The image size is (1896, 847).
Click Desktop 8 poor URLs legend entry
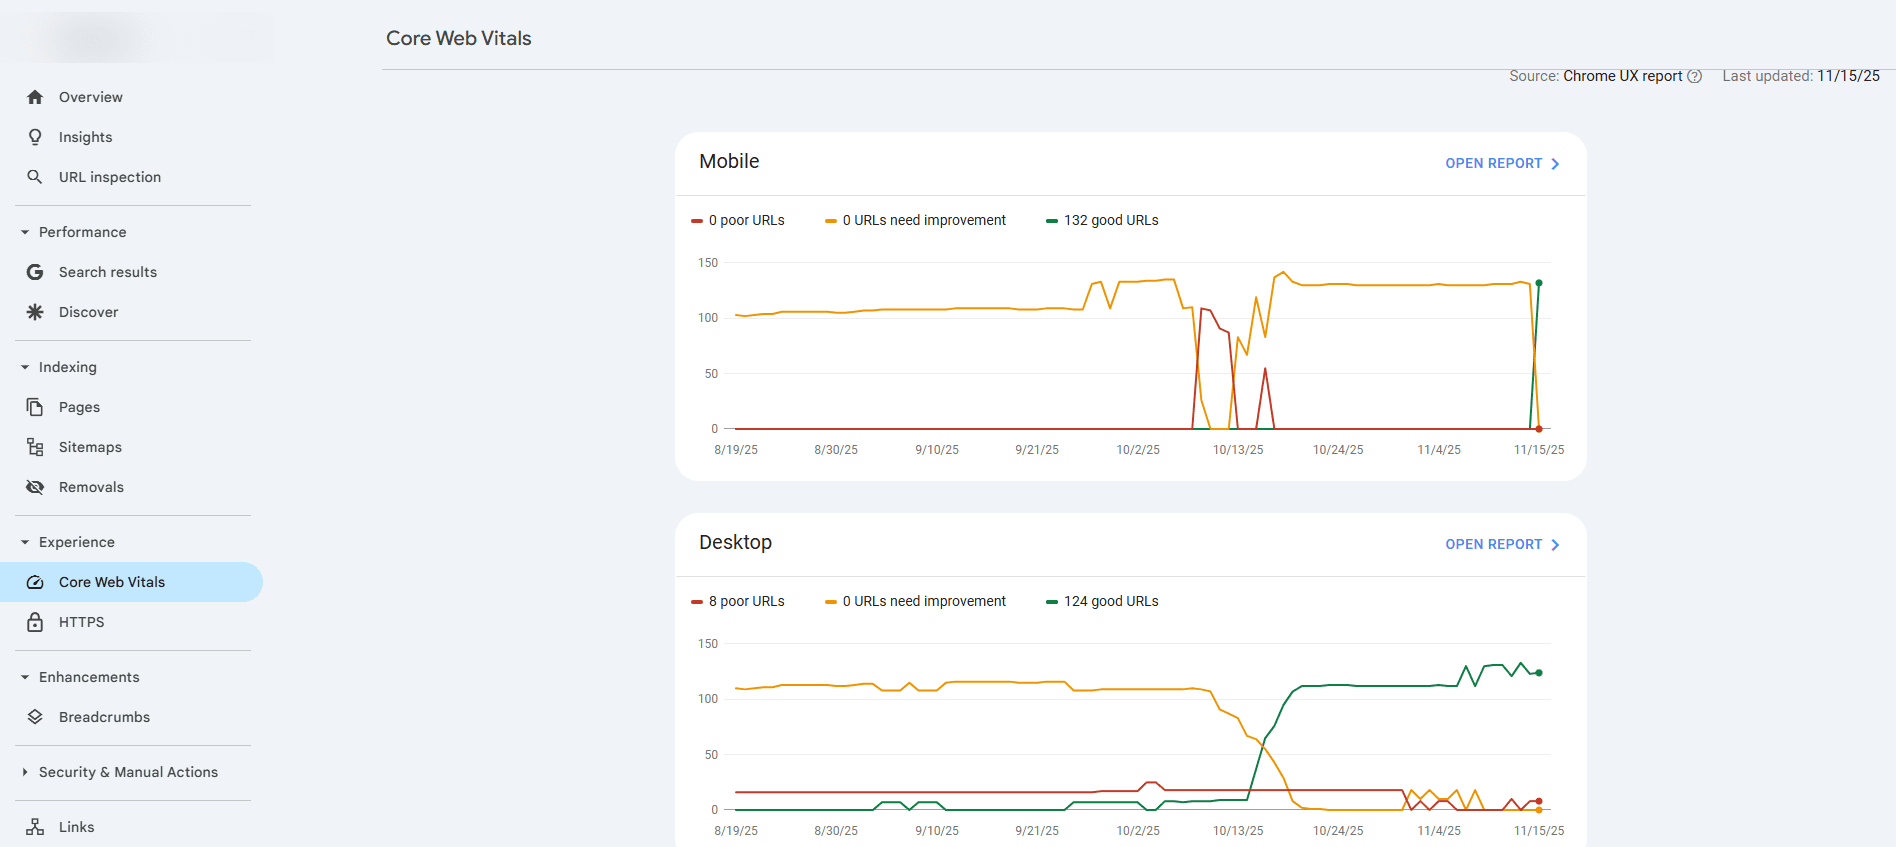tap(738, 601)
